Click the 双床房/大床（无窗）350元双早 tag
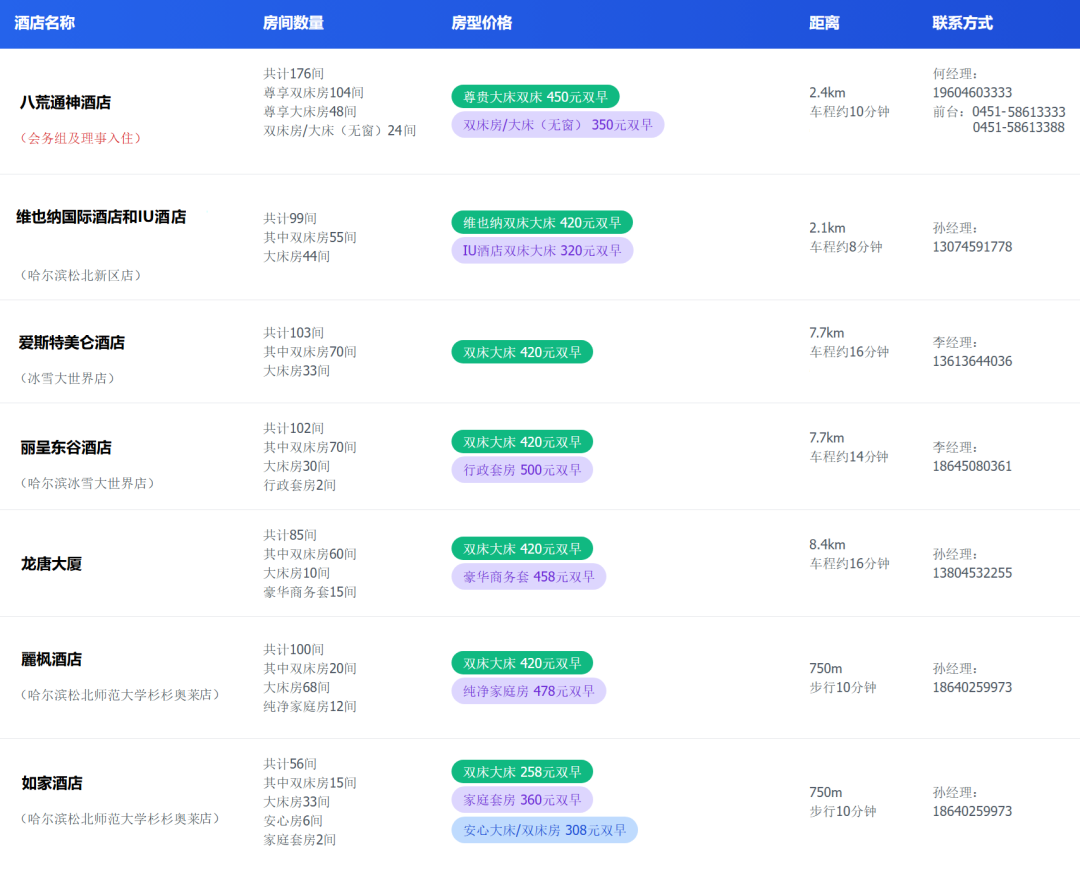Image resolution: width=1080 pixels, height=871 pixels. (557, 125)
